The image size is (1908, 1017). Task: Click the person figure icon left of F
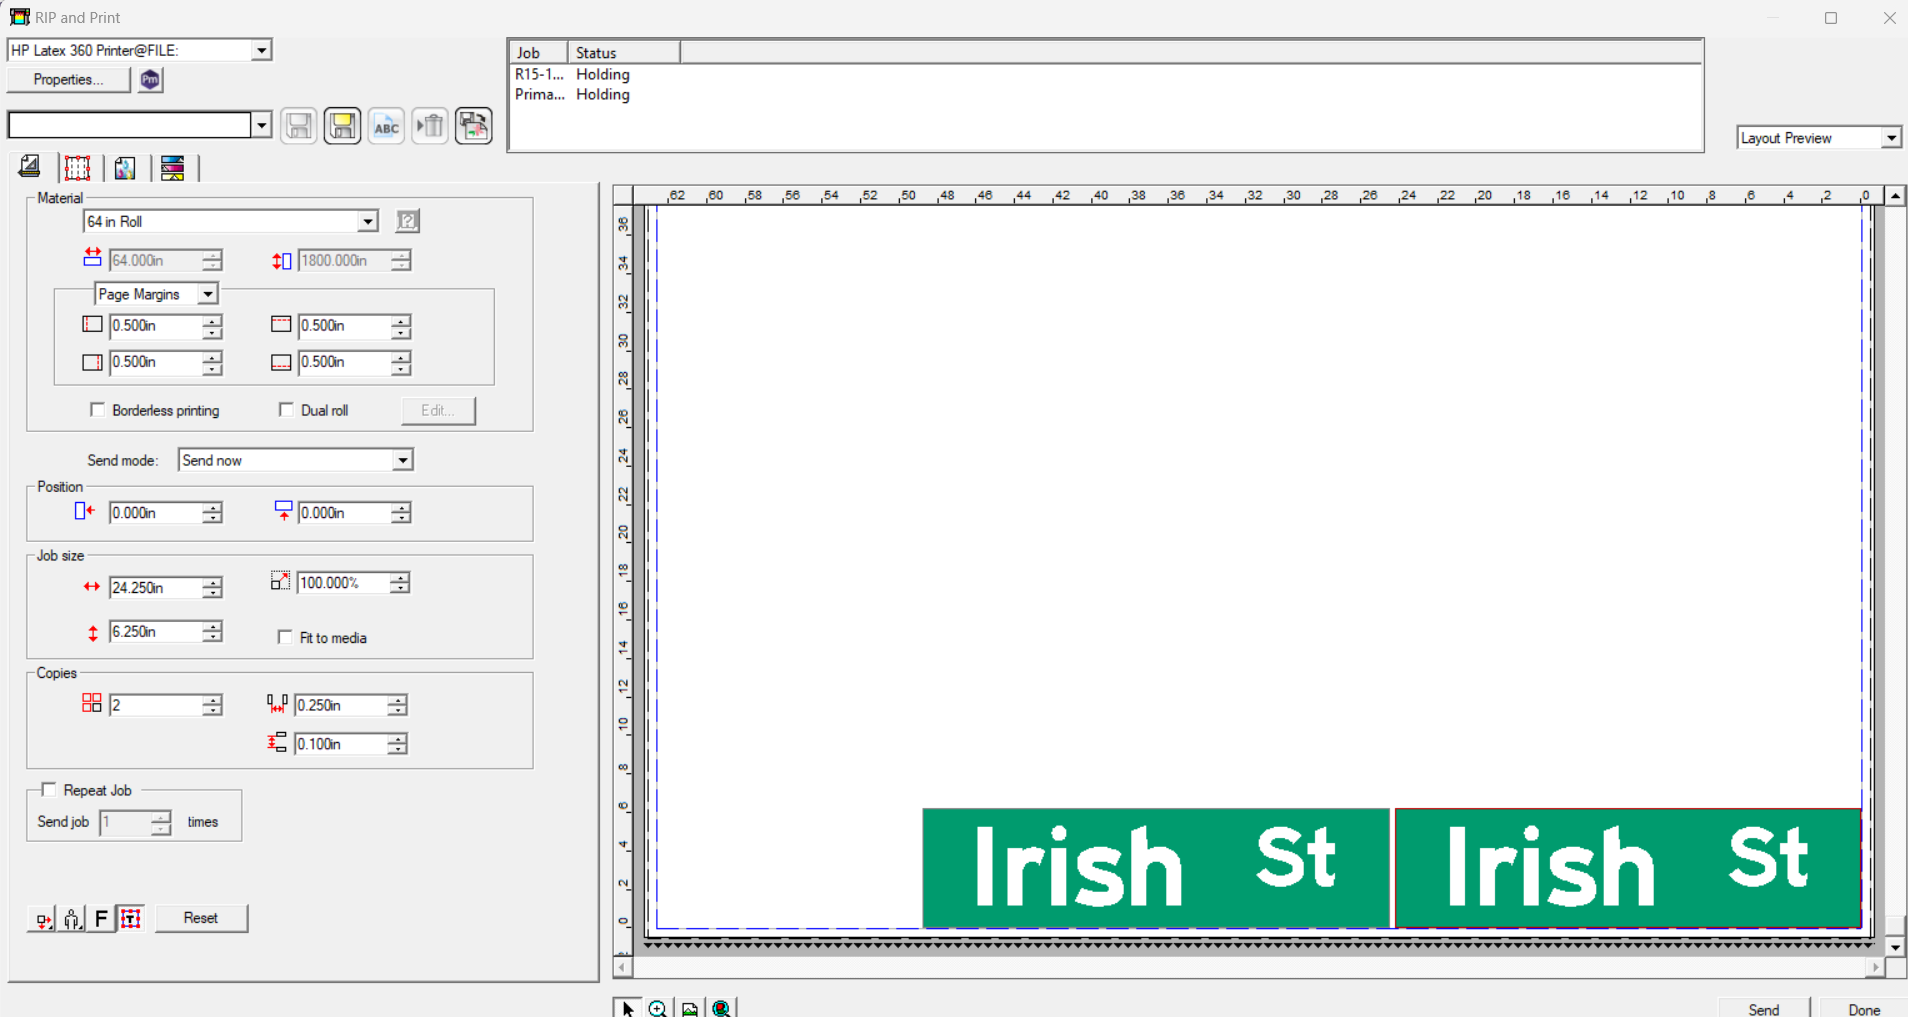pos(72,919)
